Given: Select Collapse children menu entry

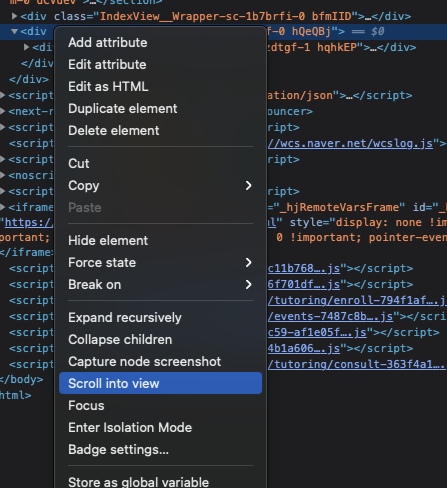Looking at the screenshot, I should [x=120, y=340].
